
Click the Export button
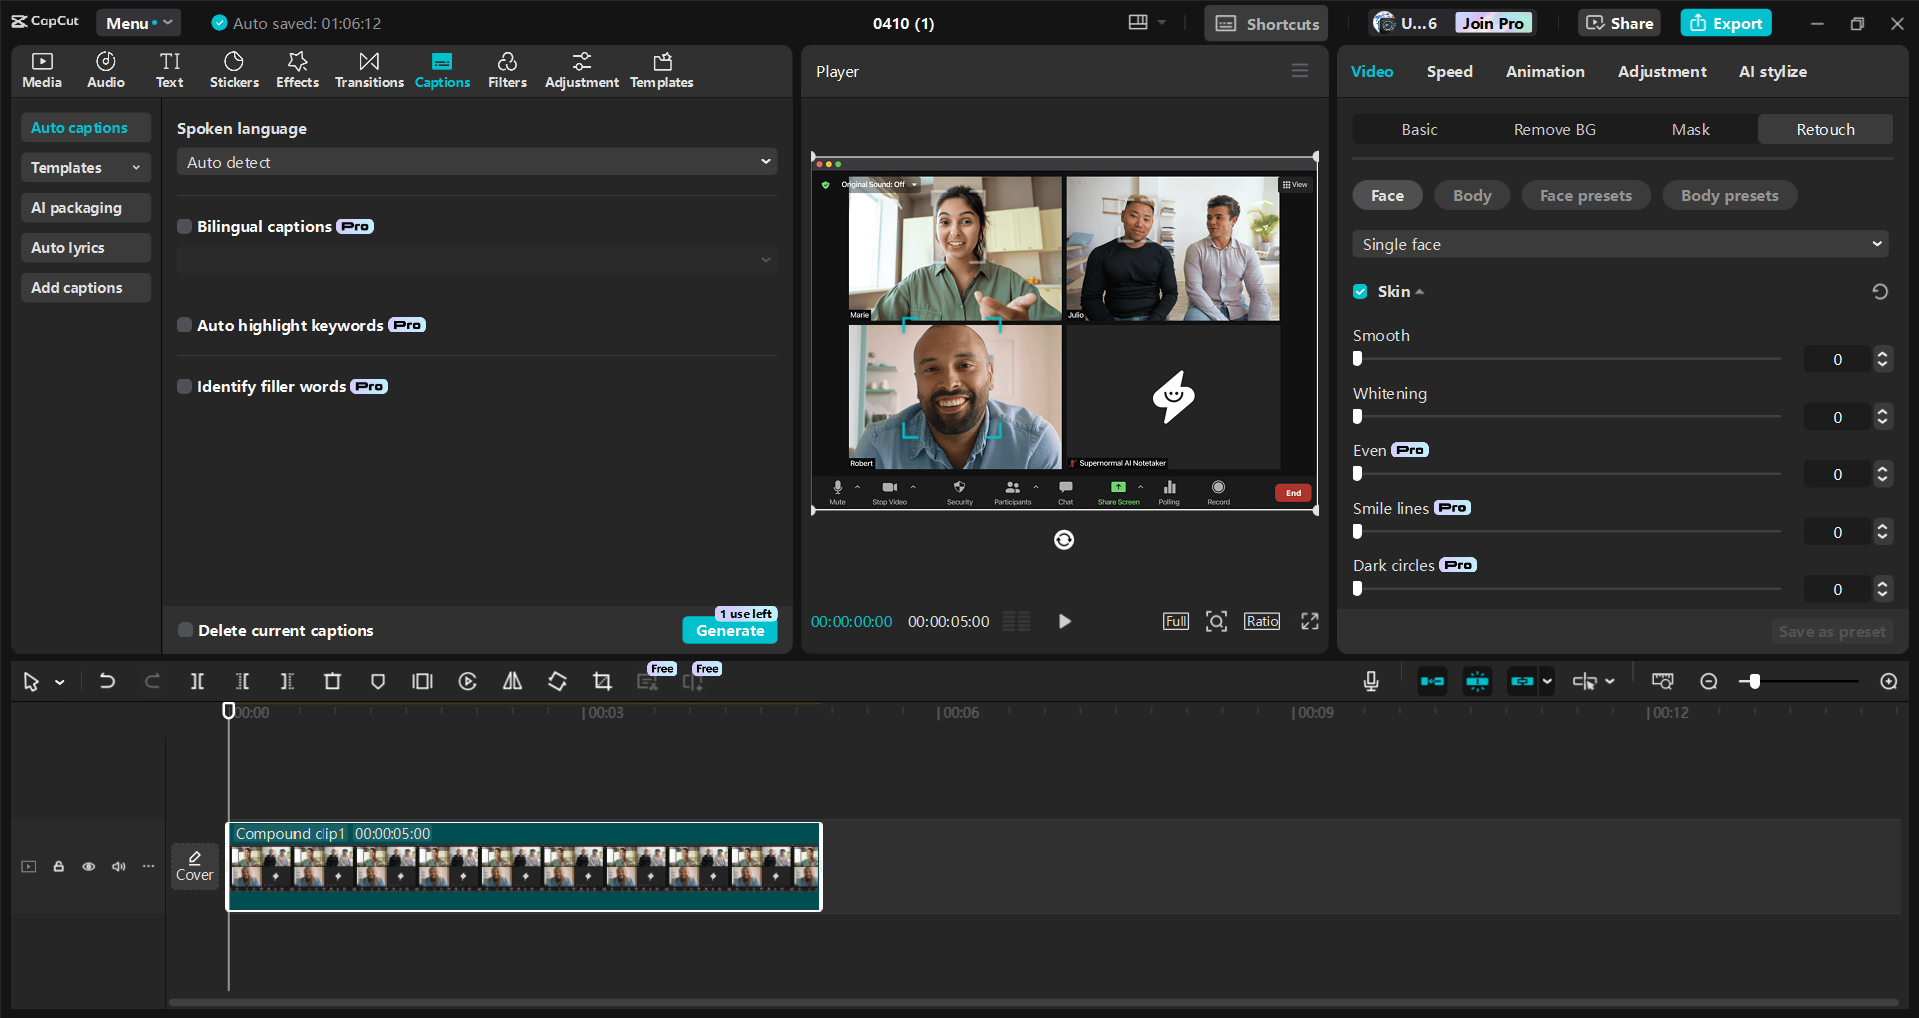coord(1724,22)
